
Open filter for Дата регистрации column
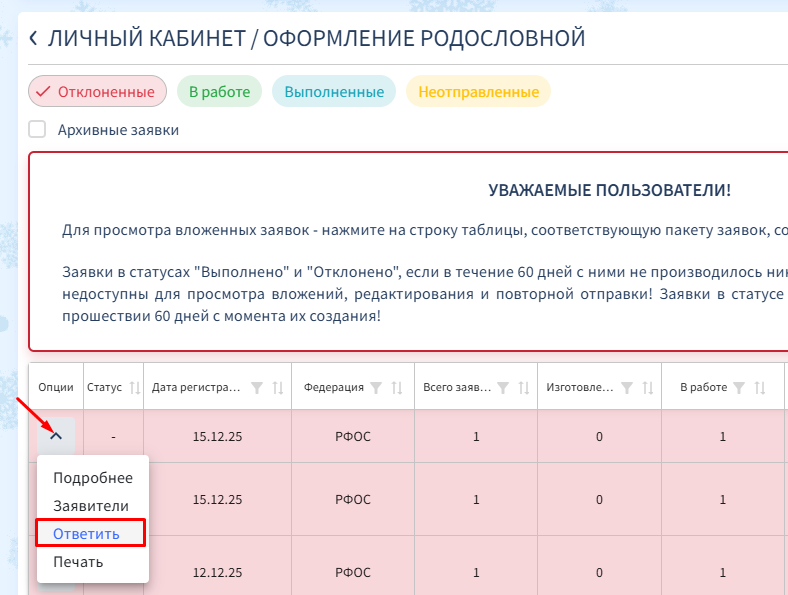pyautogui.click(x=257, y=388)
